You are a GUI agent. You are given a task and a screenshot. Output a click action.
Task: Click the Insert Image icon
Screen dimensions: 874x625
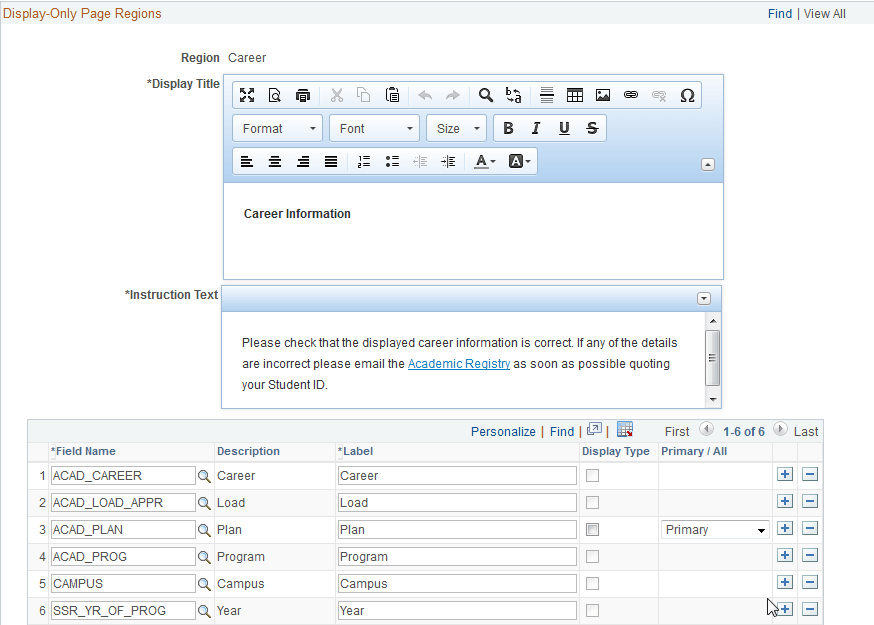tap(603, 95)
